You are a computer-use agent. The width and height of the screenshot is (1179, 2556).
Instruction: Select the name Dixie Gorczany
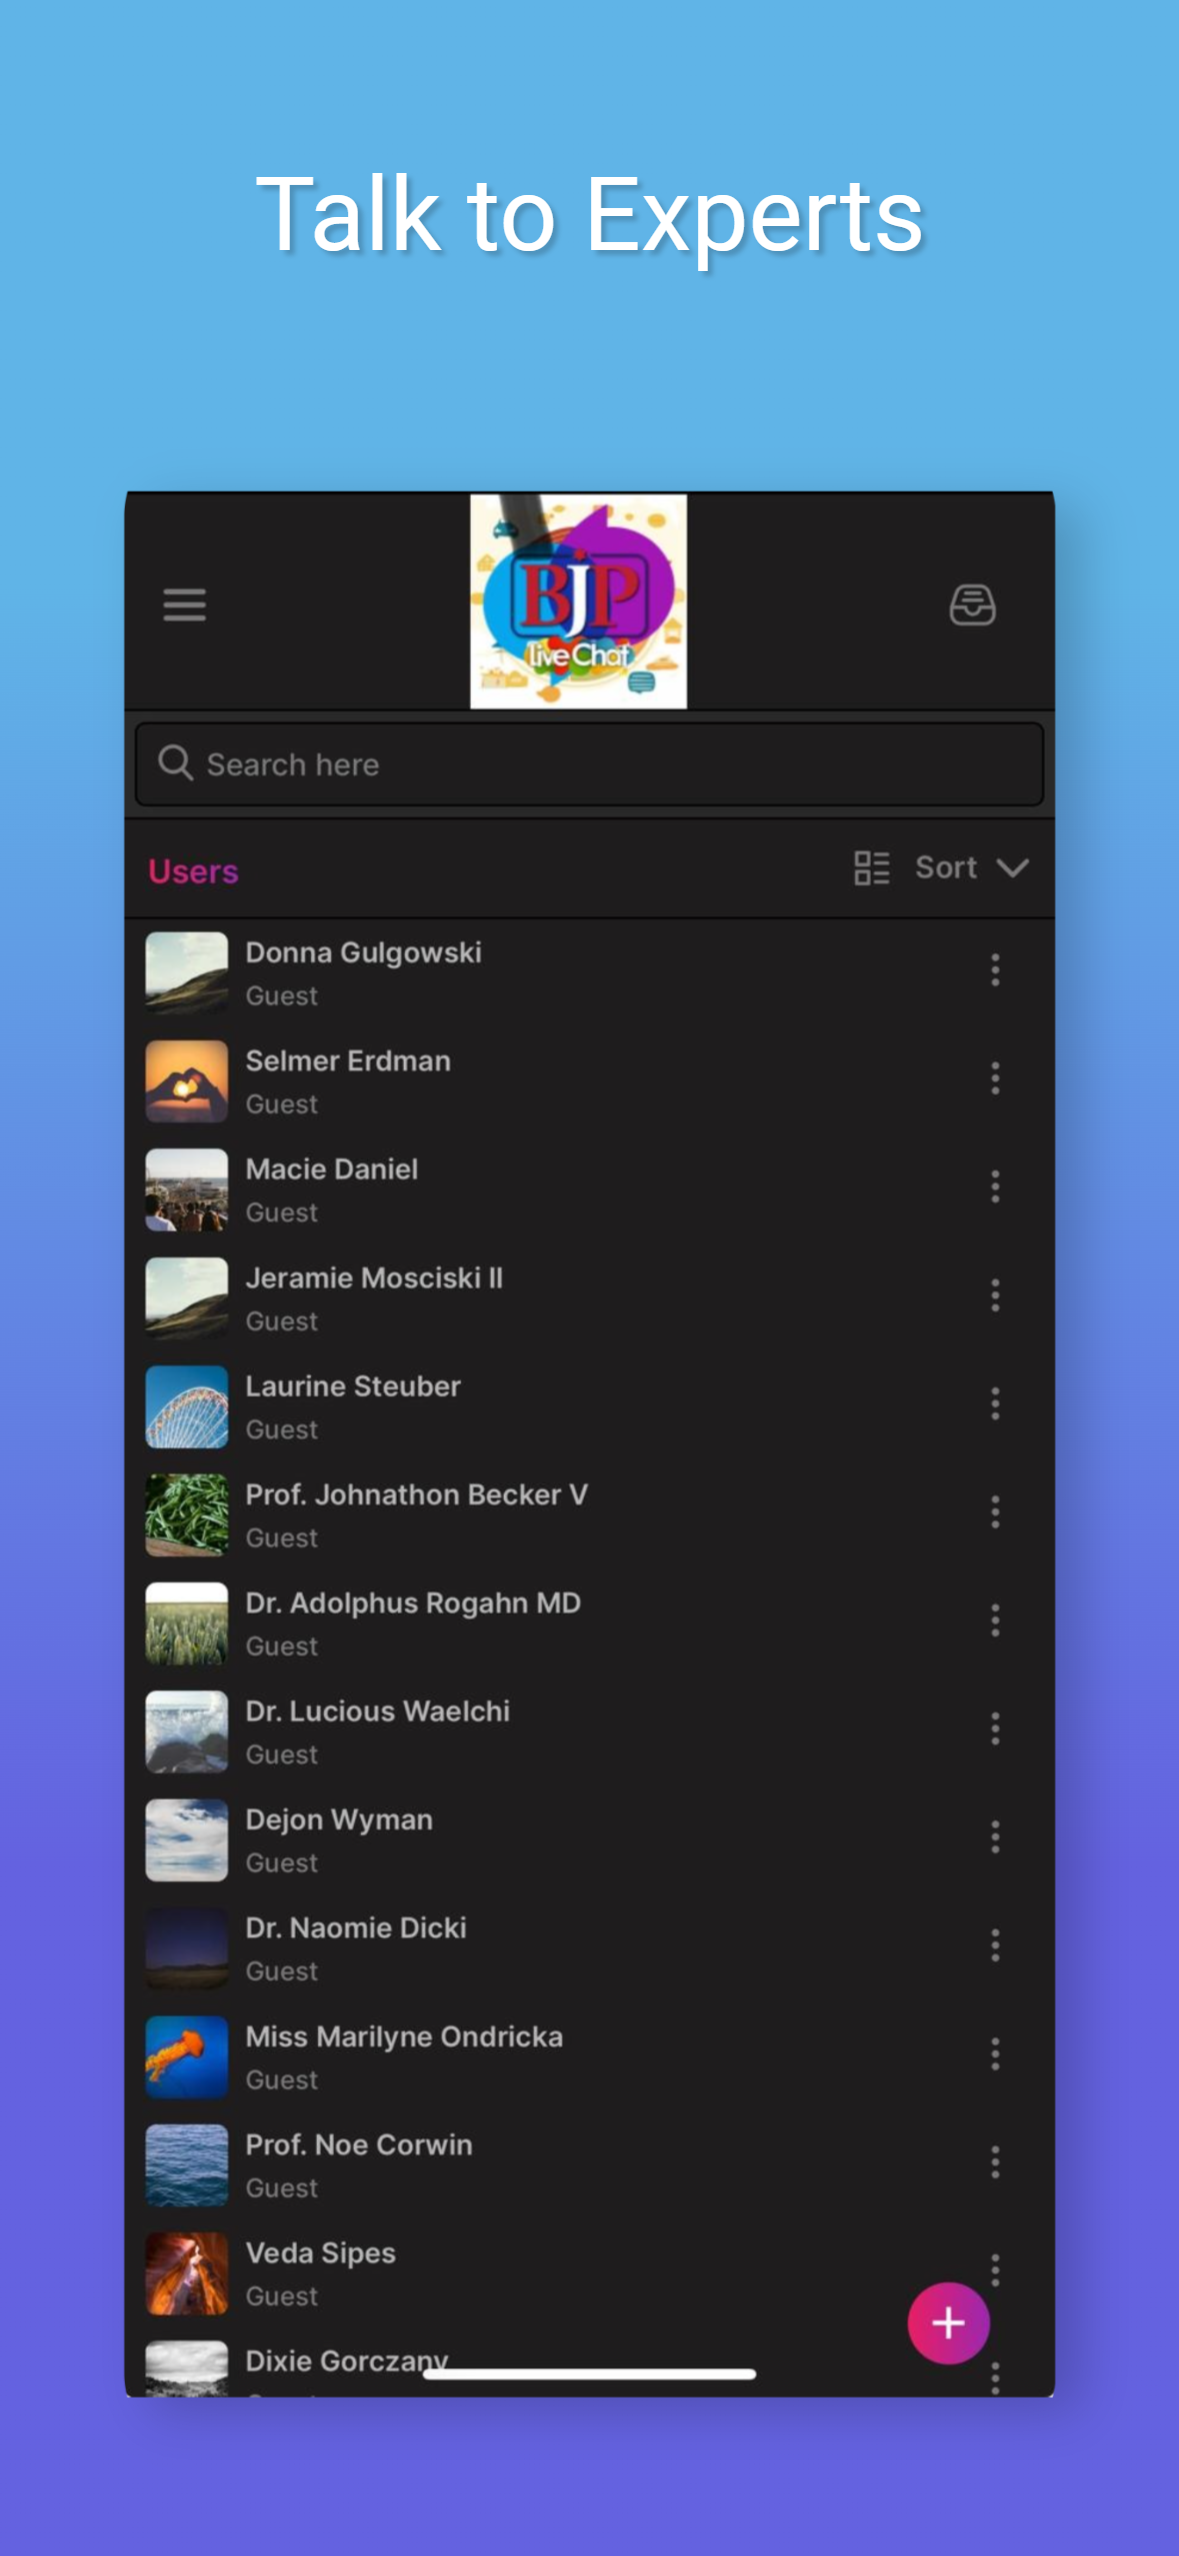point(347,2361)
